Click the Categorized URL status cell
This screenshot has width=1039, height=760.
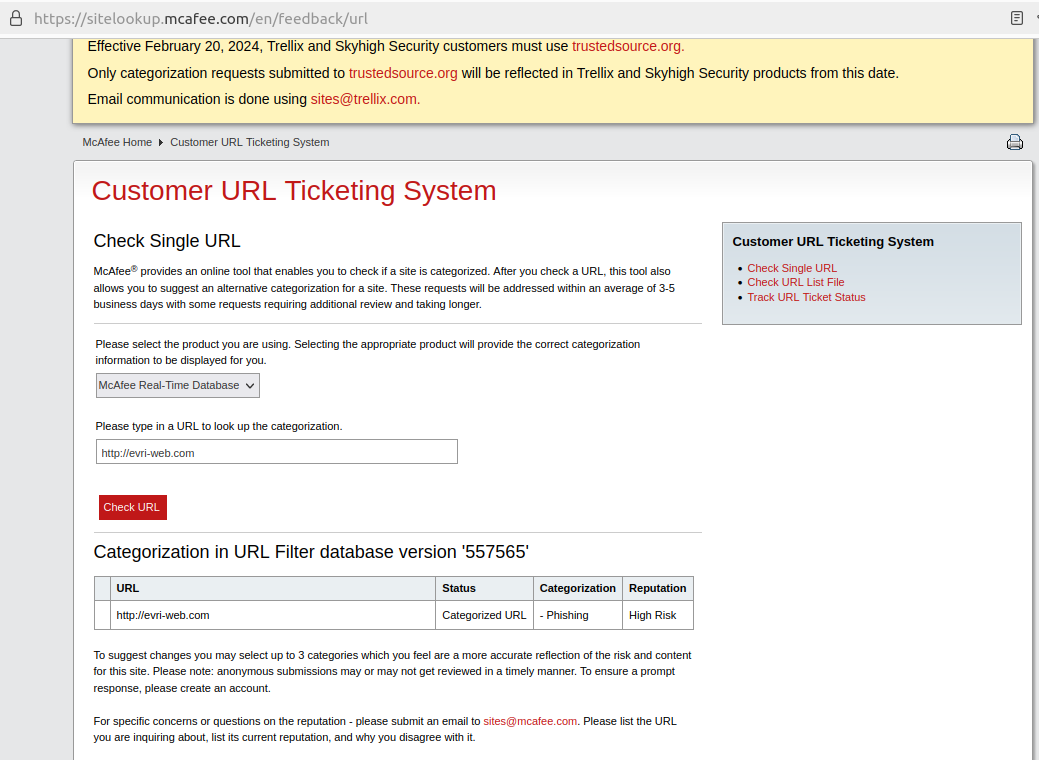pos(484,616)
